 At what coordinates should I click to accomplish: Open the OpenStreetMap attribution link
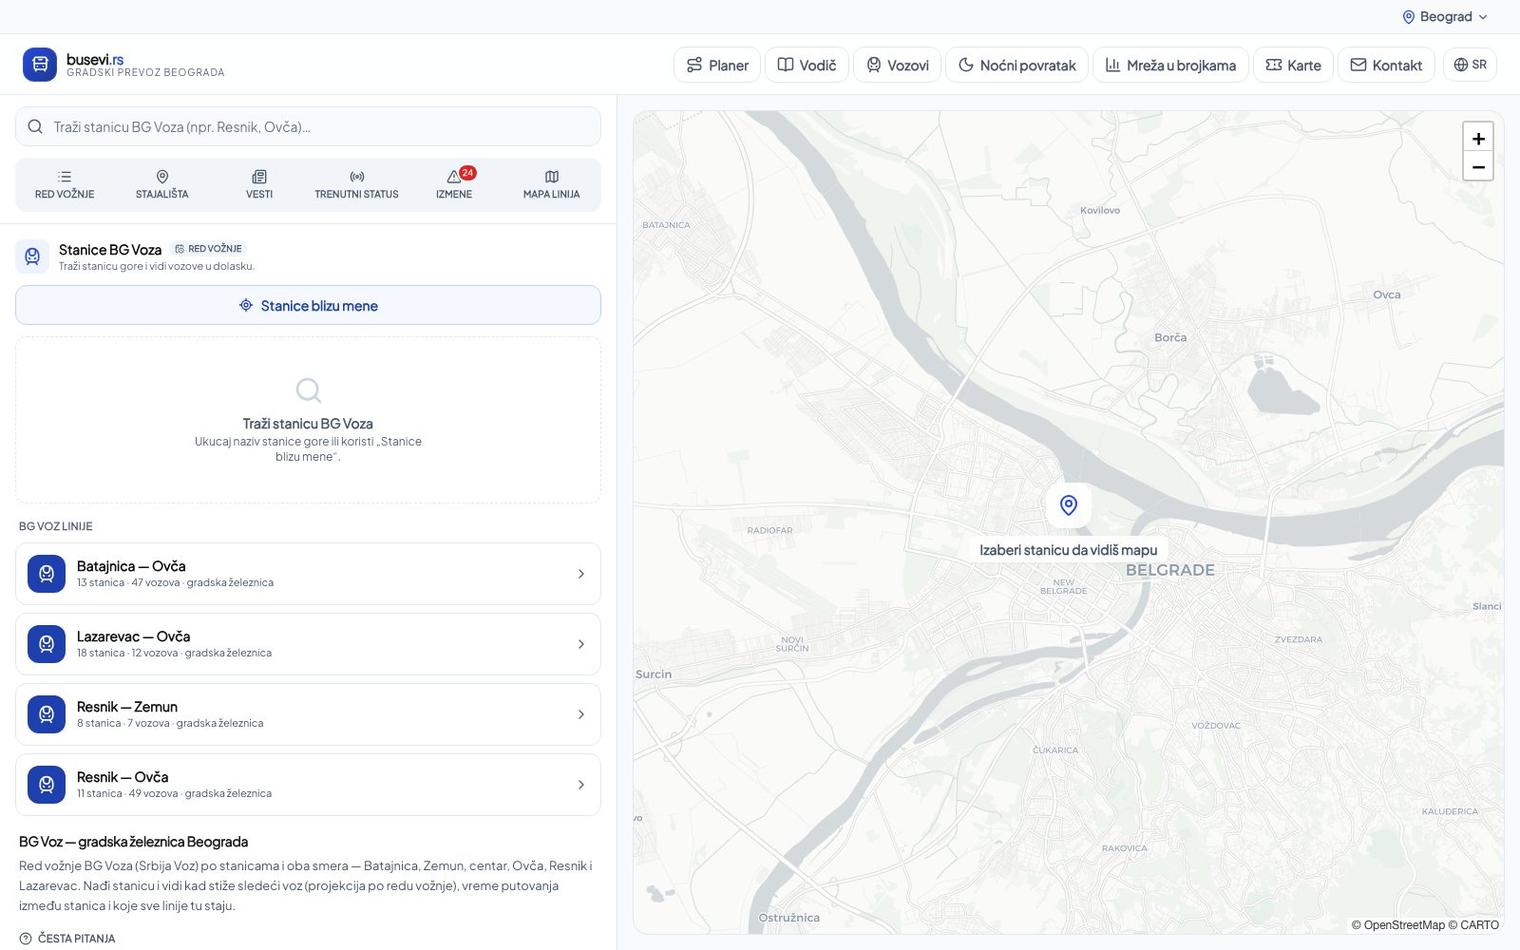click(1404, 925)
